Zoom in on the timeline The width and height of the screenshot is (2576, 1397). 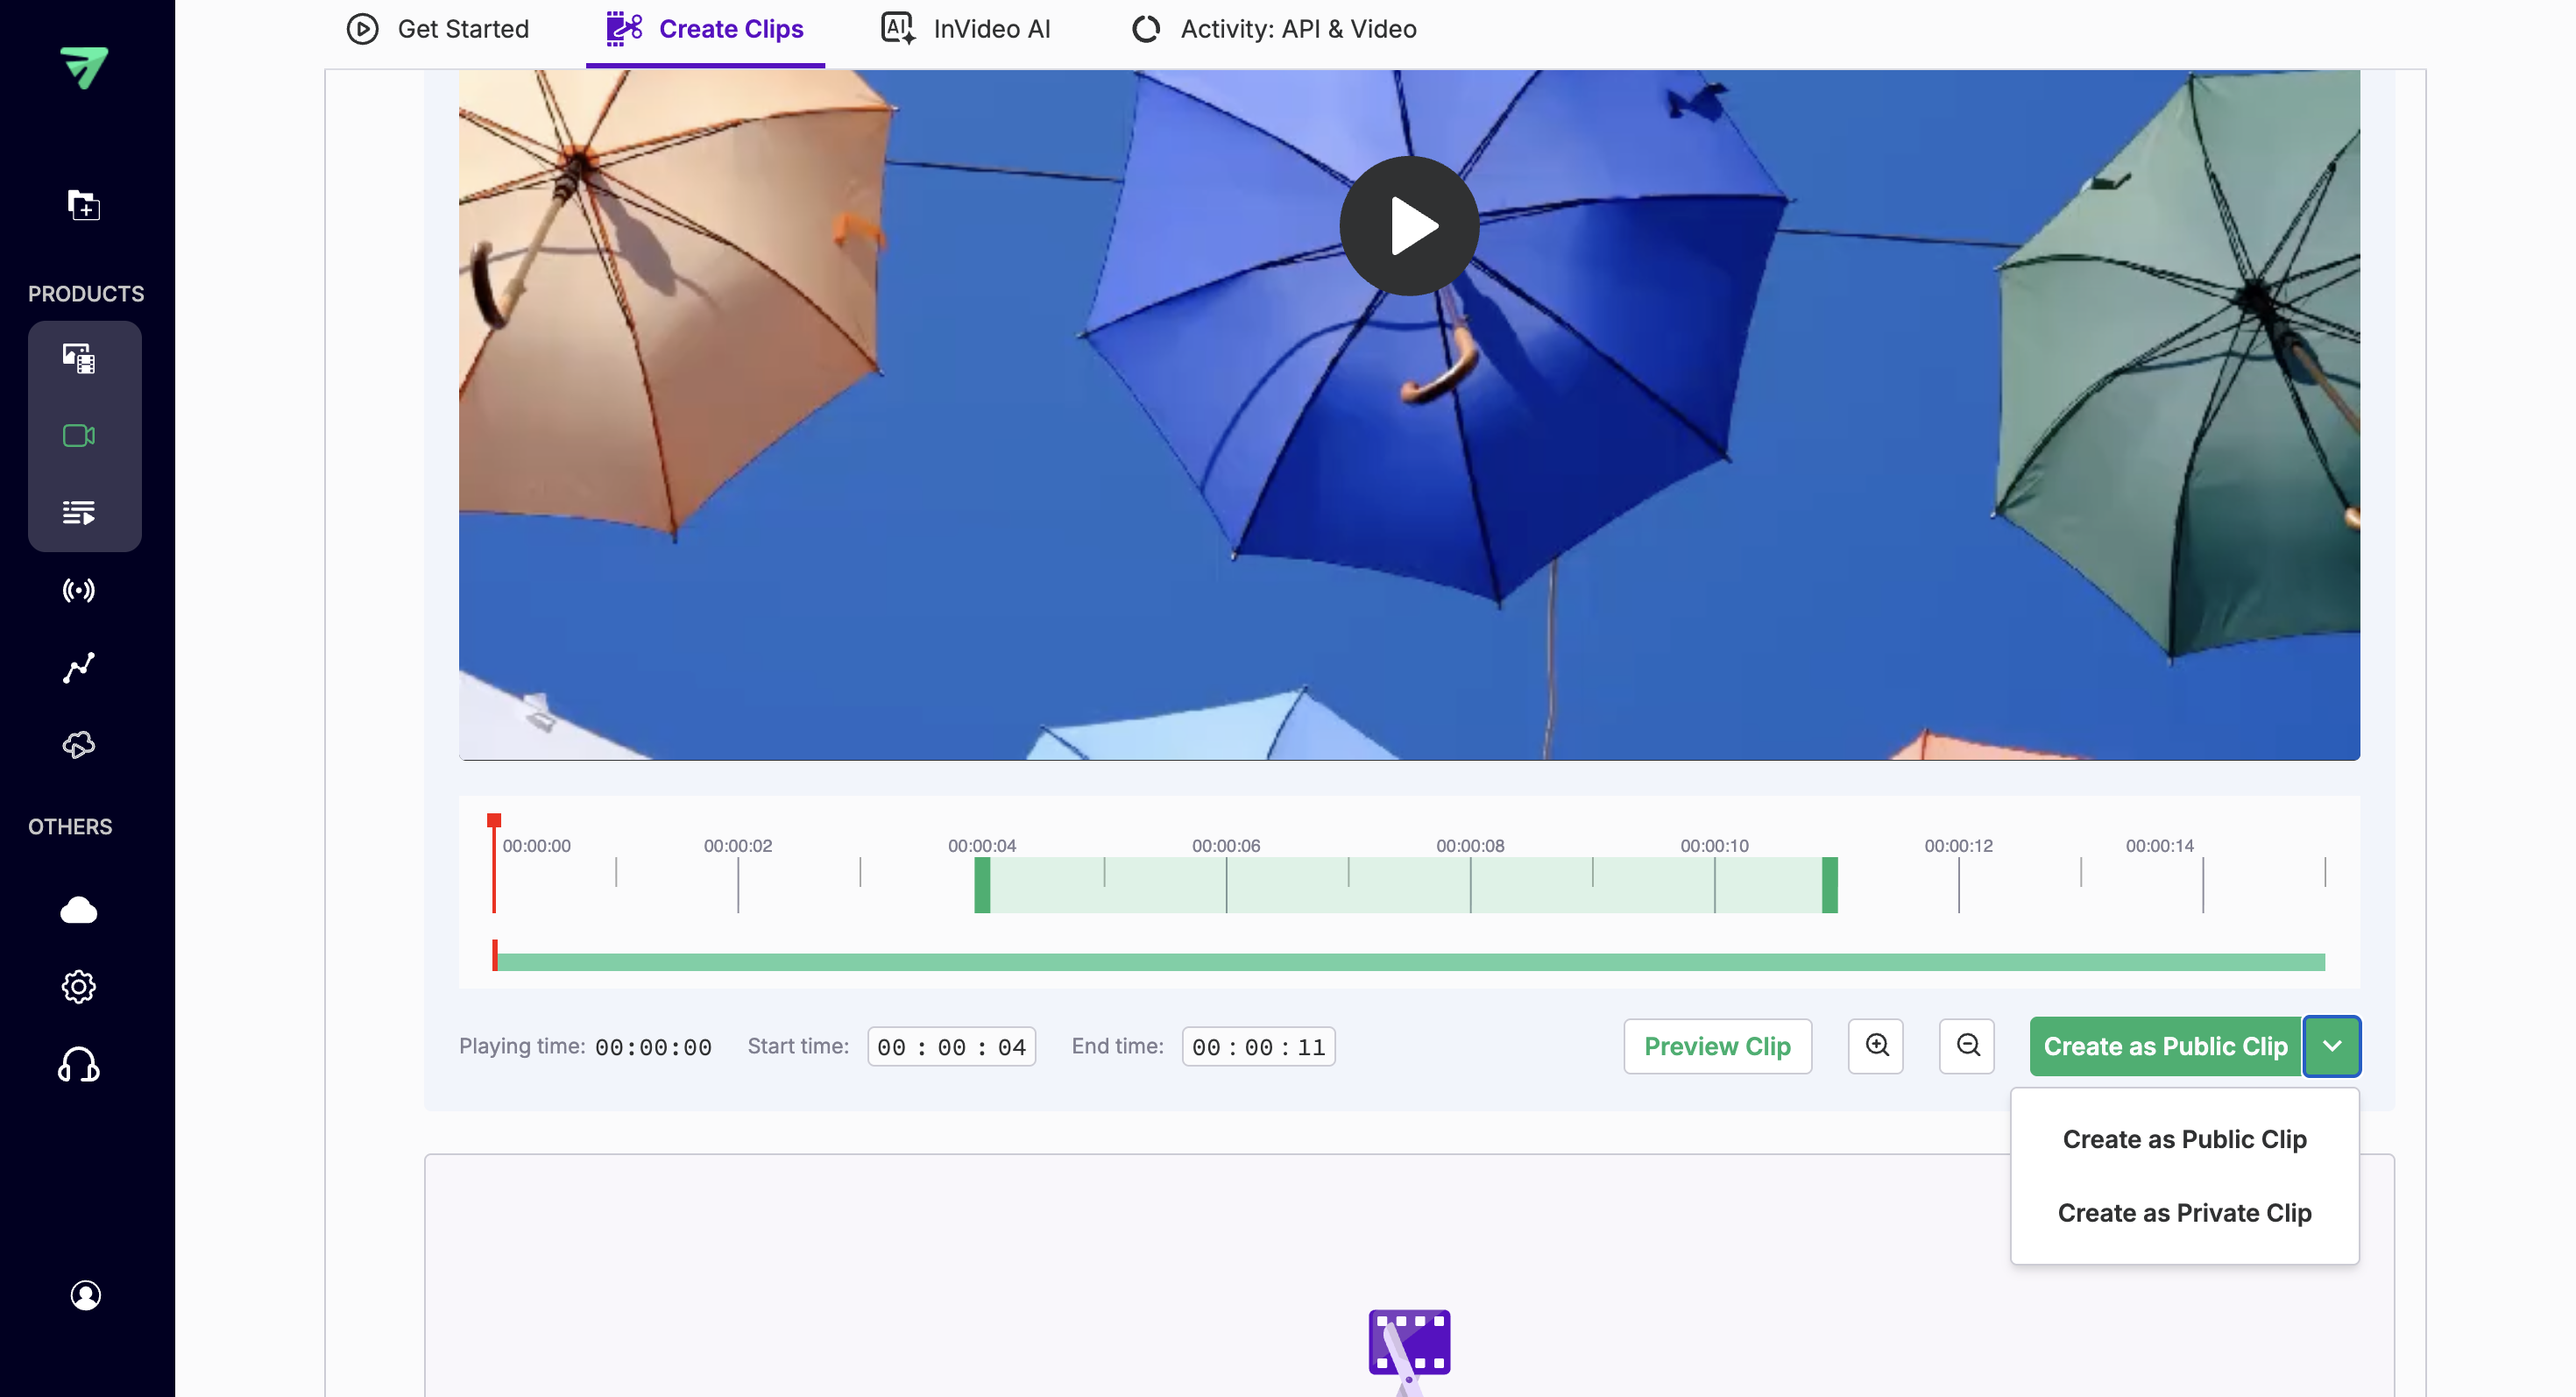click(x=1876, y=1046)
